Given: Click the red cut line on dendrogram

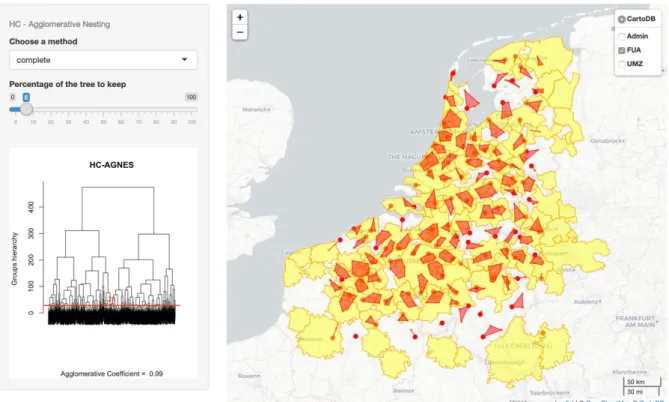Looking at the screenshot, I should [112, 306].
